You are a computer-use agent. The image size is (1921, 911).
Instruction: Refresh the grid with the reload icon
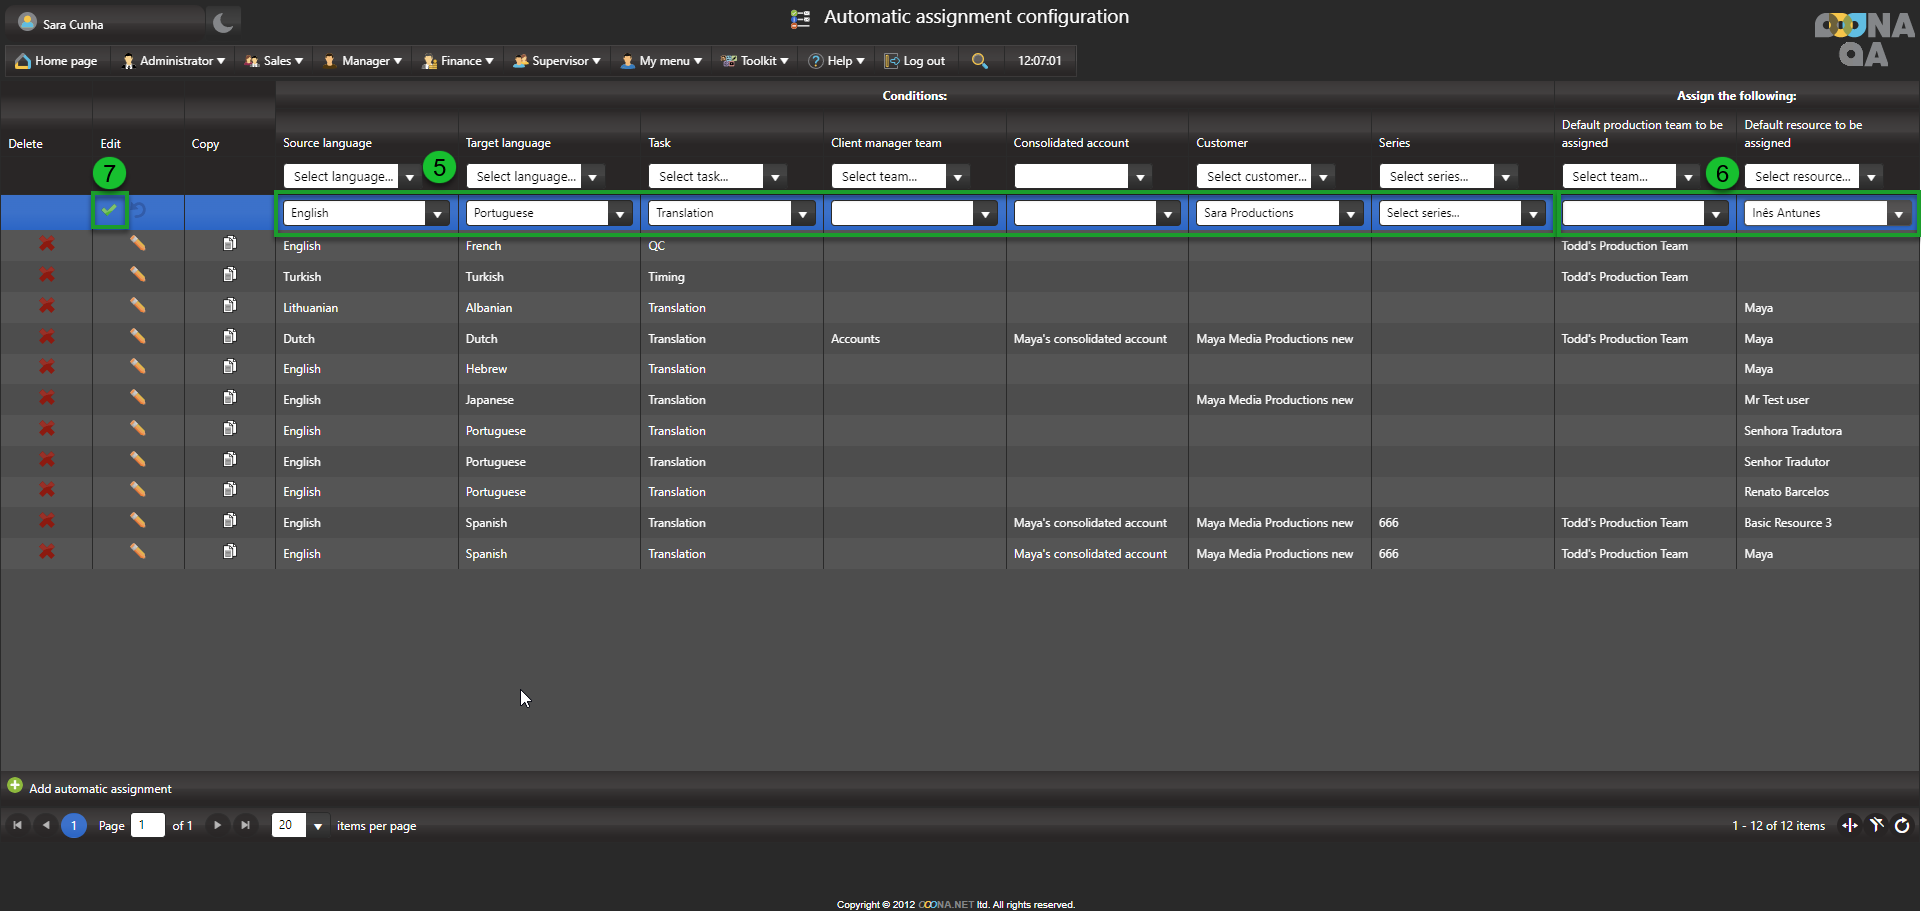1902,825
